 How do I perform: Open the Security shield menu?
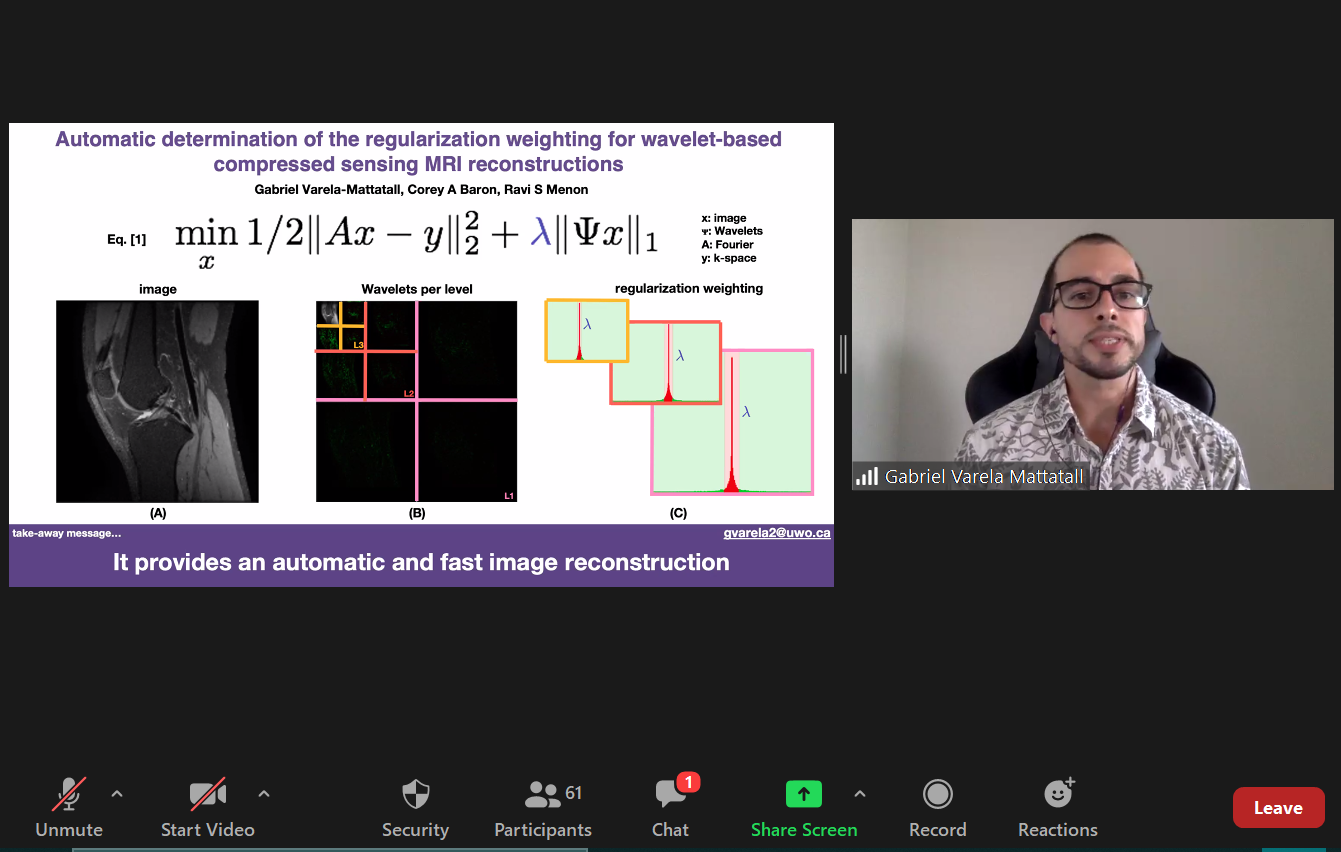415,807
